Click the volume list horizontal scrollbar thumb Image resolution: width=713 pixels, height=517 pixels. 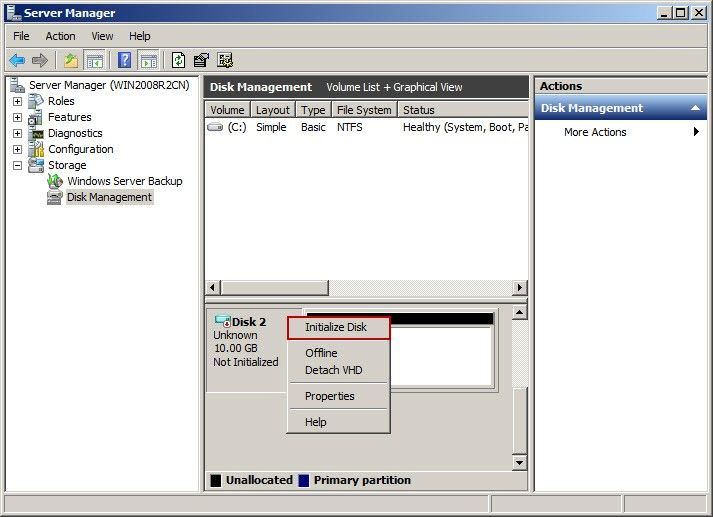tap(275, 288)
